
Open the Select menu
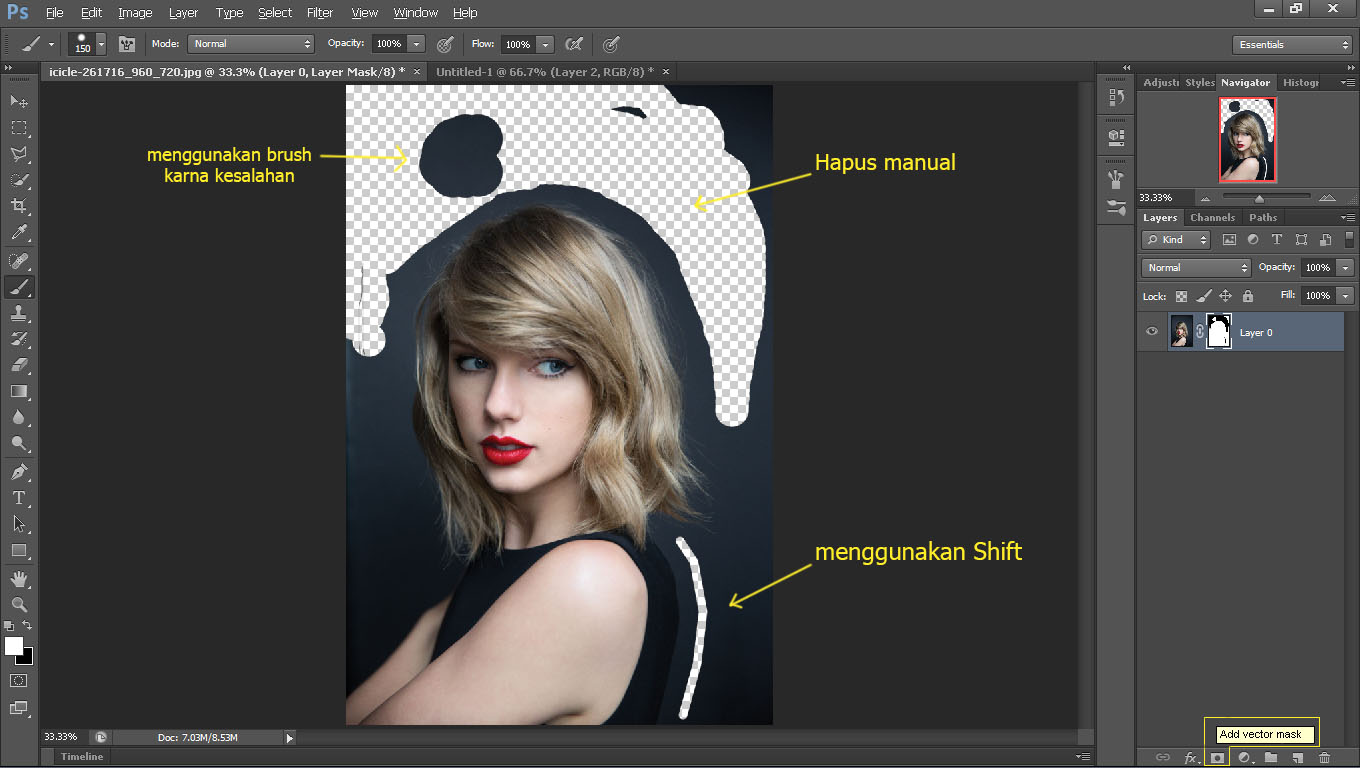pos(275,13)
